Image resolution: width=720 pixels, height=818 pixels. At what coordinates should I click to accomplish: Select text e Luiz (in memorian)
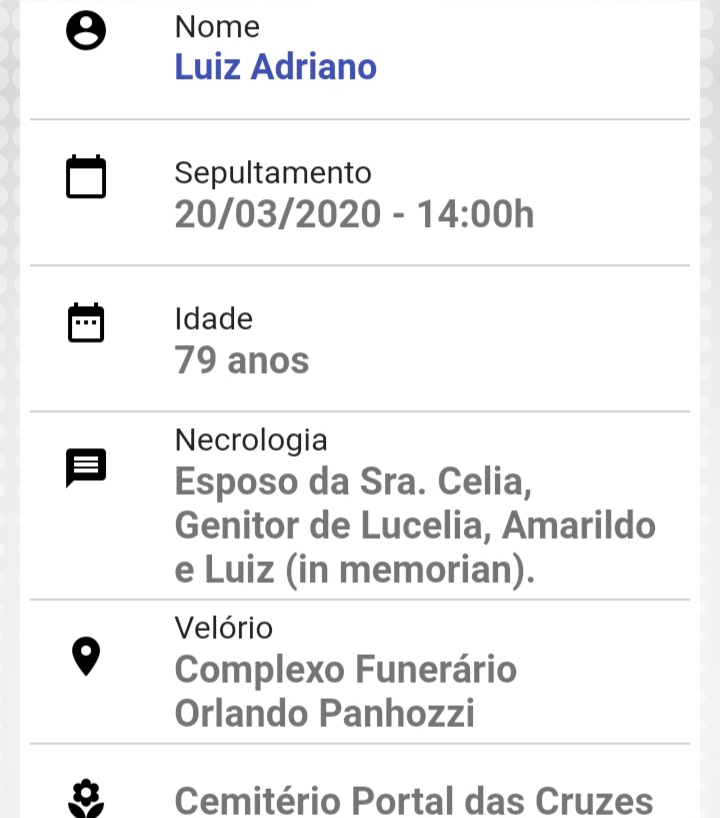point(355,570)
